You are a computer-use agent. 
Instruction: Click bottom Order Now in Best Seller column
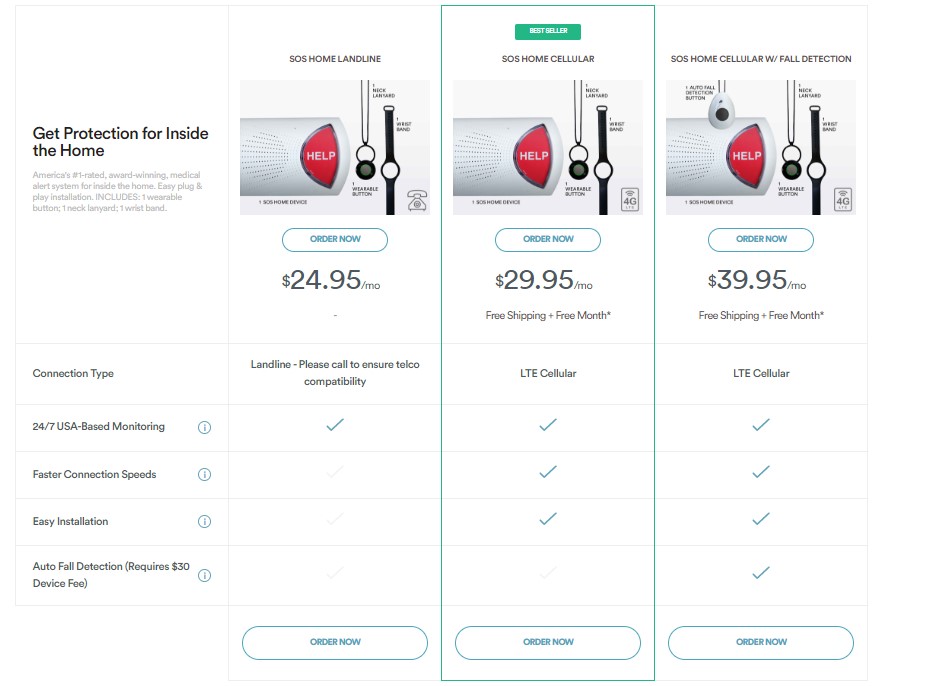(548, 643)
